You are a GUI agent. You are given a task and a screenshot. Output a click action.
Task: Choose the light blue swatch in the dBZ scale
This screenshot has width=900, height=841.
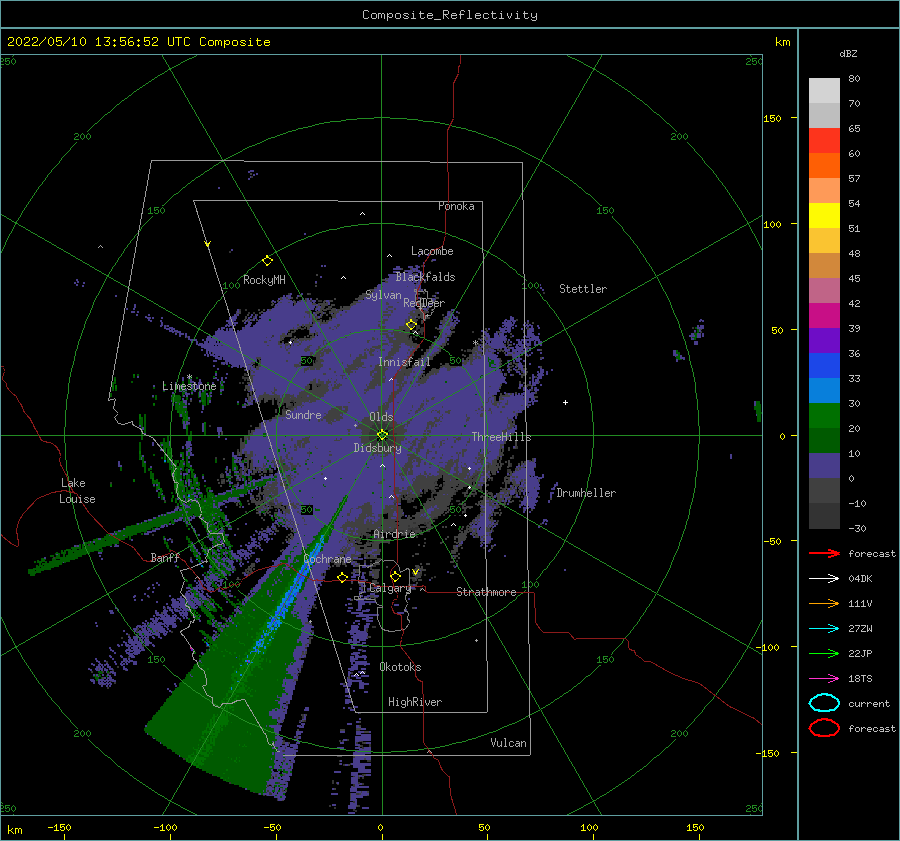824,390
